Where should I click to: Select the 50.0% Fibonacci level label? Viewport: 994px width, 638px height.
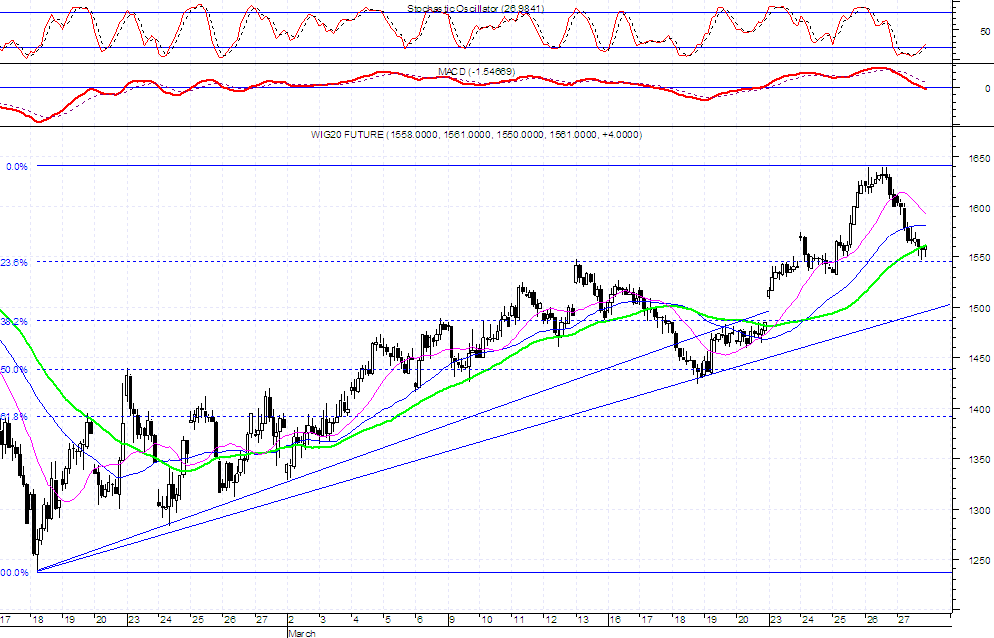14,370
